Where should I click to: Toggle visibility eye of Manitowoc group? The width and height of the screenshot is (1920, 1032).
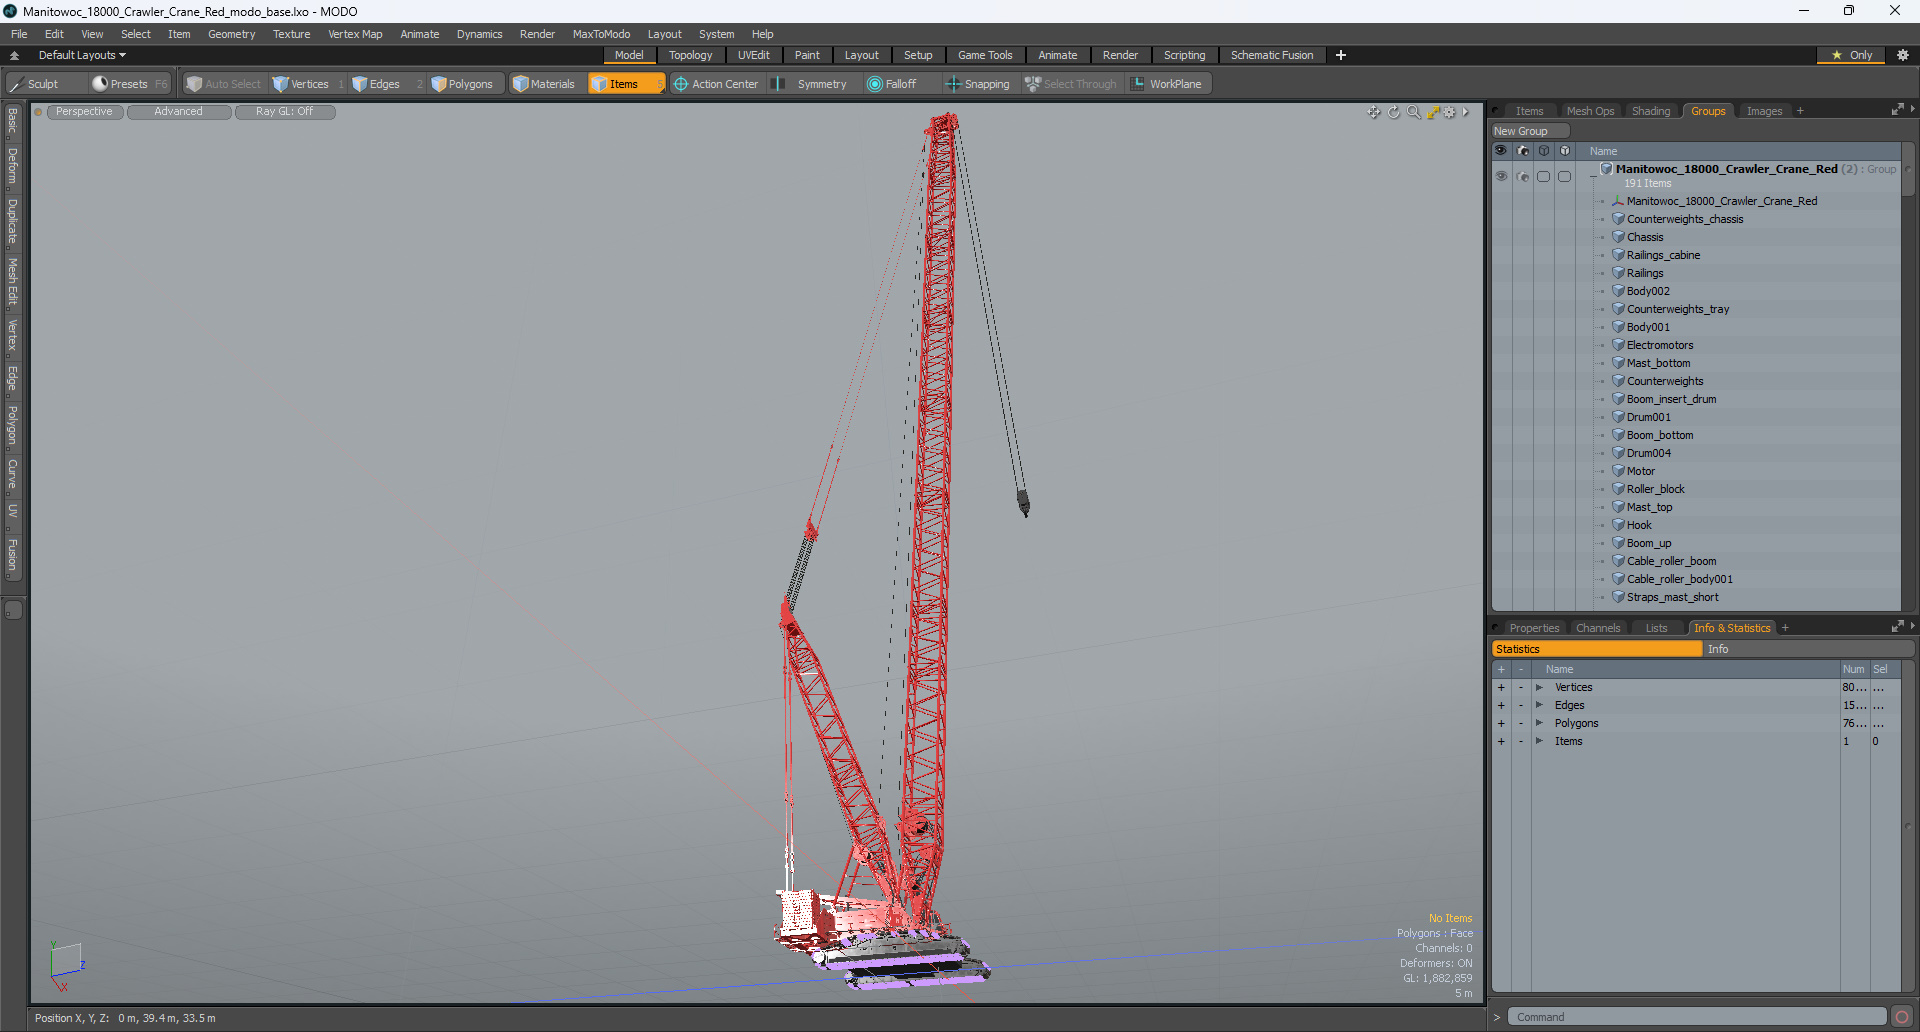click(x=1501, y=176)
